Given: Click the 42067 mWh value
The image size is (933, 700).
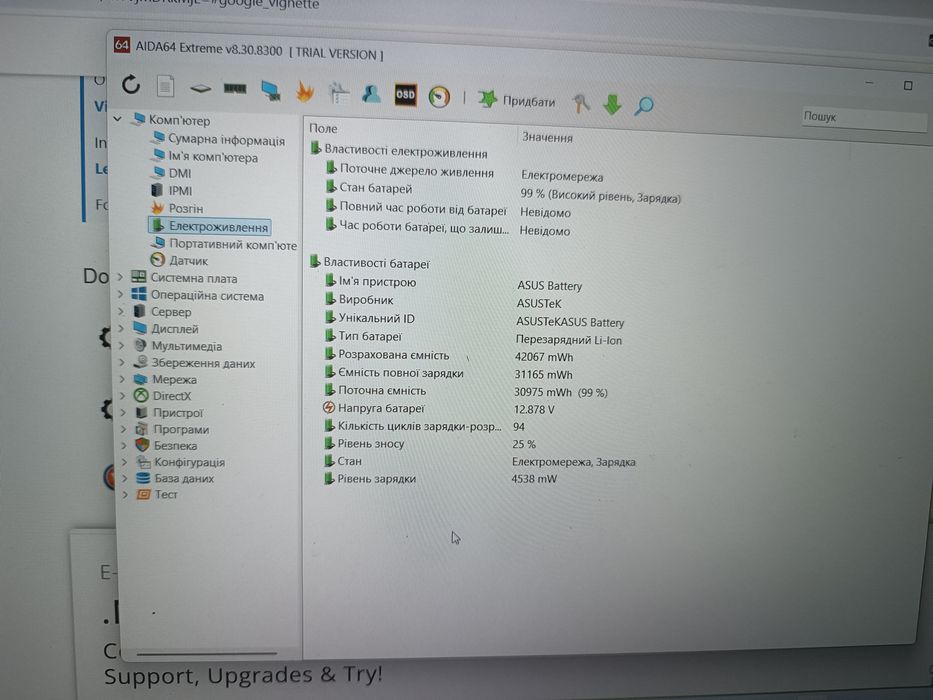Looking at the screenshot, I should point(544,357).
